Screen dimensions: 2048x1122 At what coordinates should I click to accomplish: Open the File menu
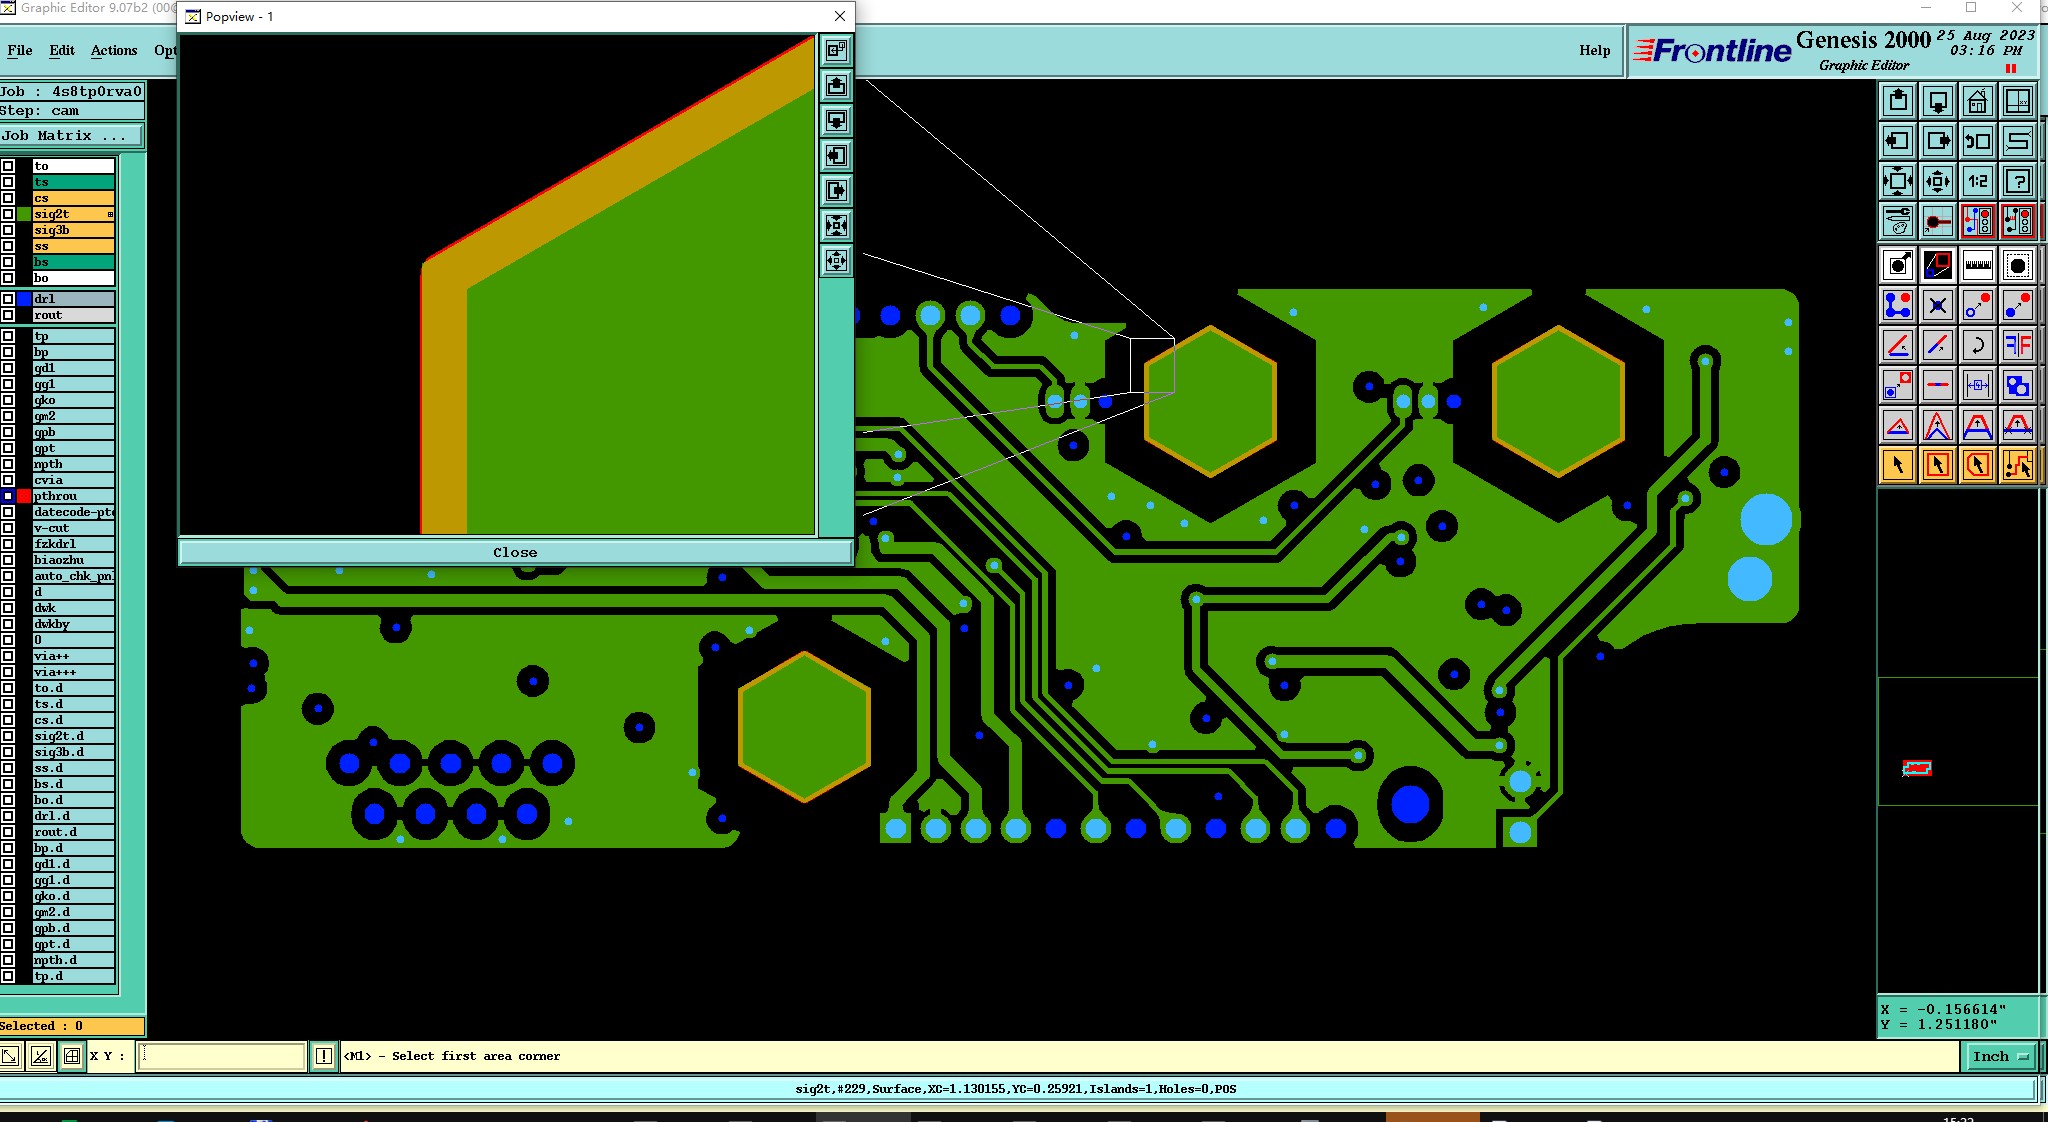20,50
